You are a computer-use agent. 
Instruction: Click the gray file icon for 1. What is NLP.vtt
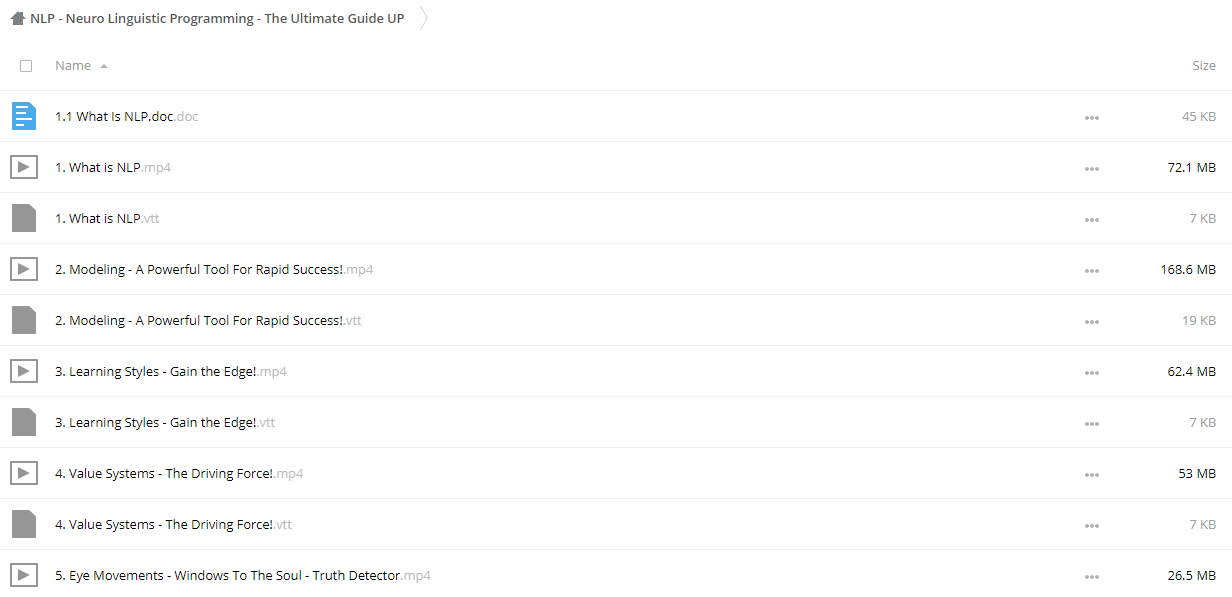(24, 218)
